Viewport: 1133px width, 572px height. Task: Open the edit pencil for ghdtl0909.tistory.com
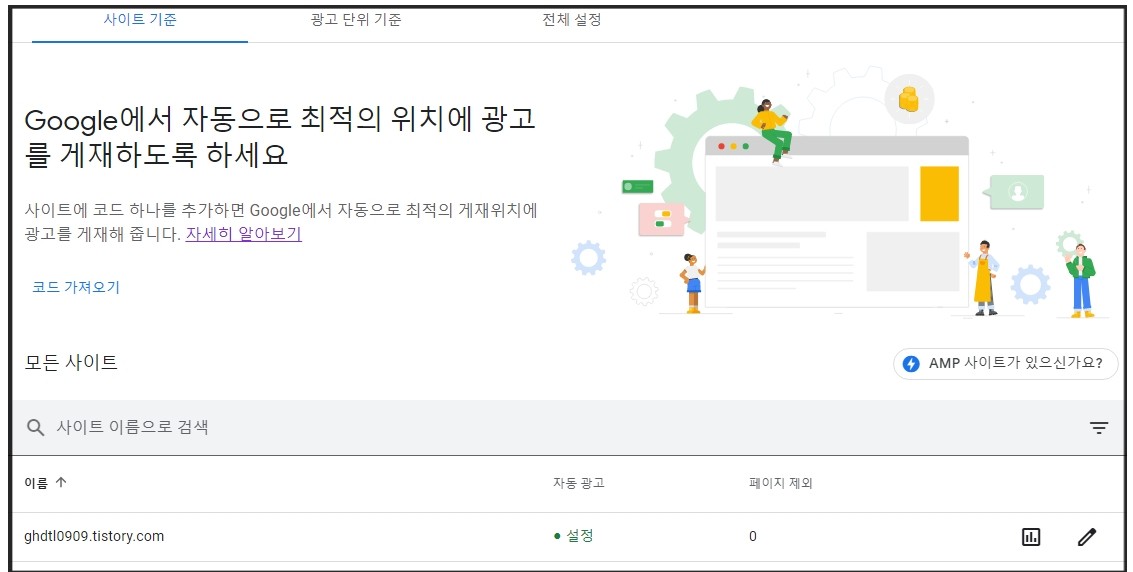(1086, 537)
